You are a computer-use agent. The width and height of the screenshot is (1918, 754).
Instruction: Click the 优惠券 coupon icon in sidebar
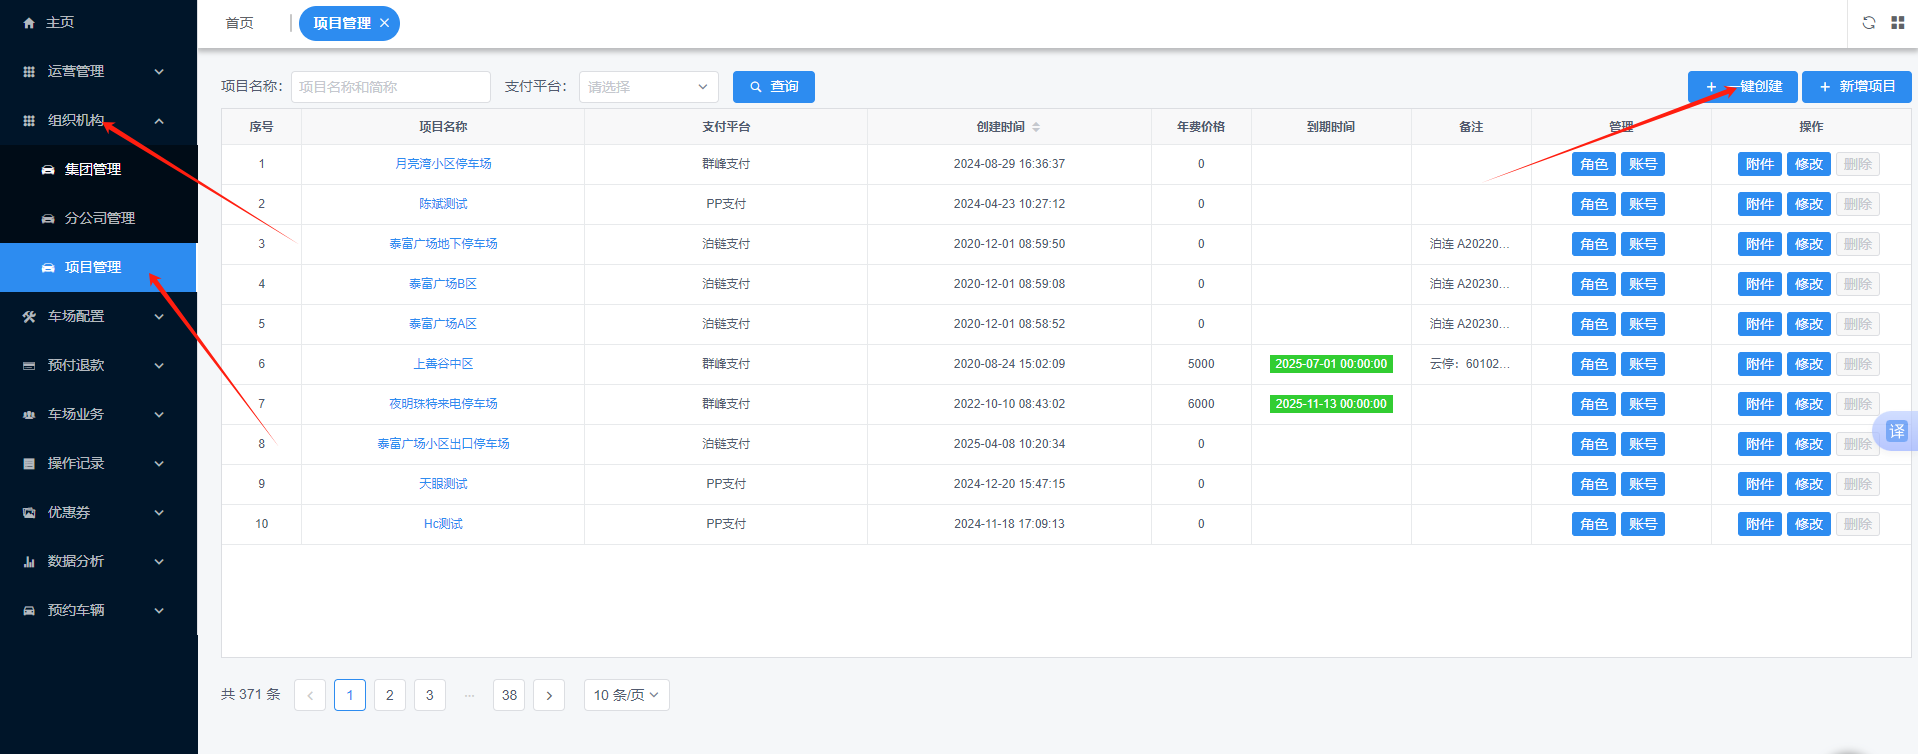click(x=29, y=513)
